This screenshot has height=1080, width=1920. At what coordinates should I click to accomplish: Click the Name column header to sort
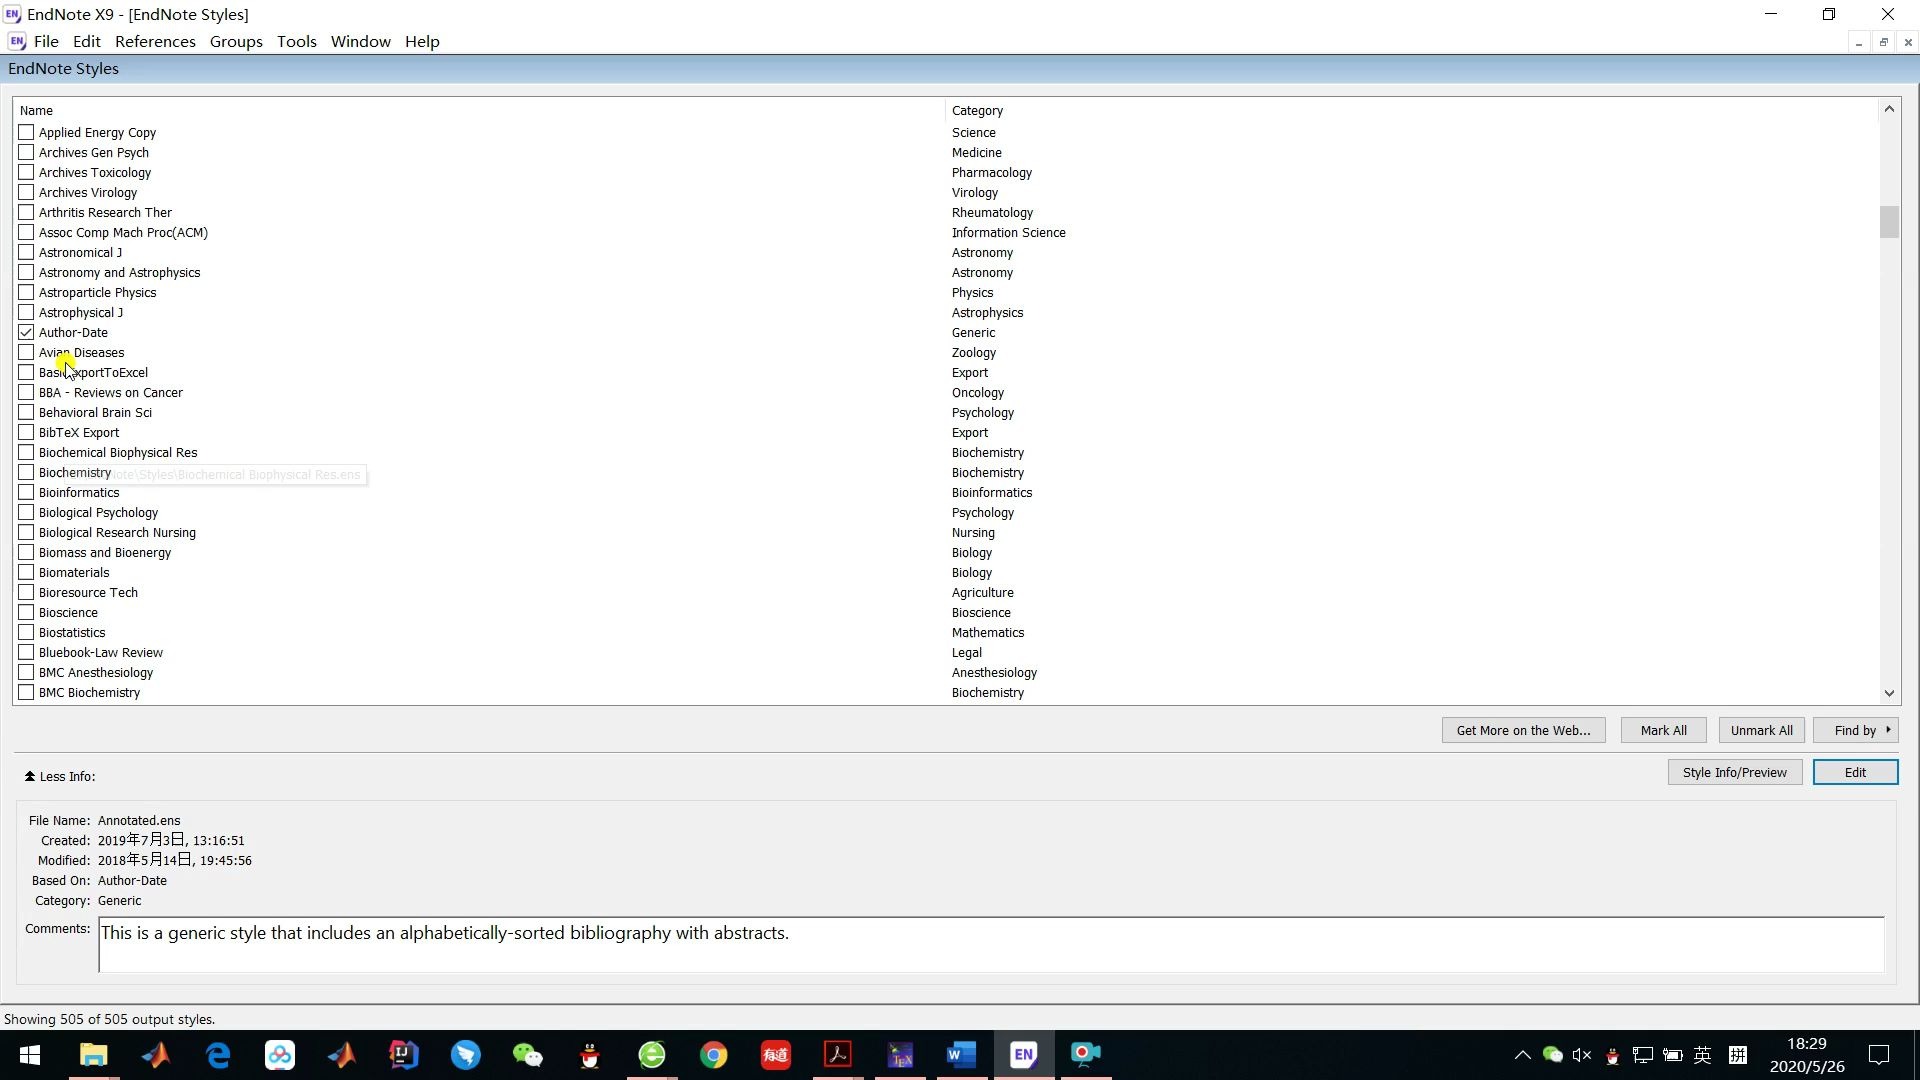pos(36,109)
